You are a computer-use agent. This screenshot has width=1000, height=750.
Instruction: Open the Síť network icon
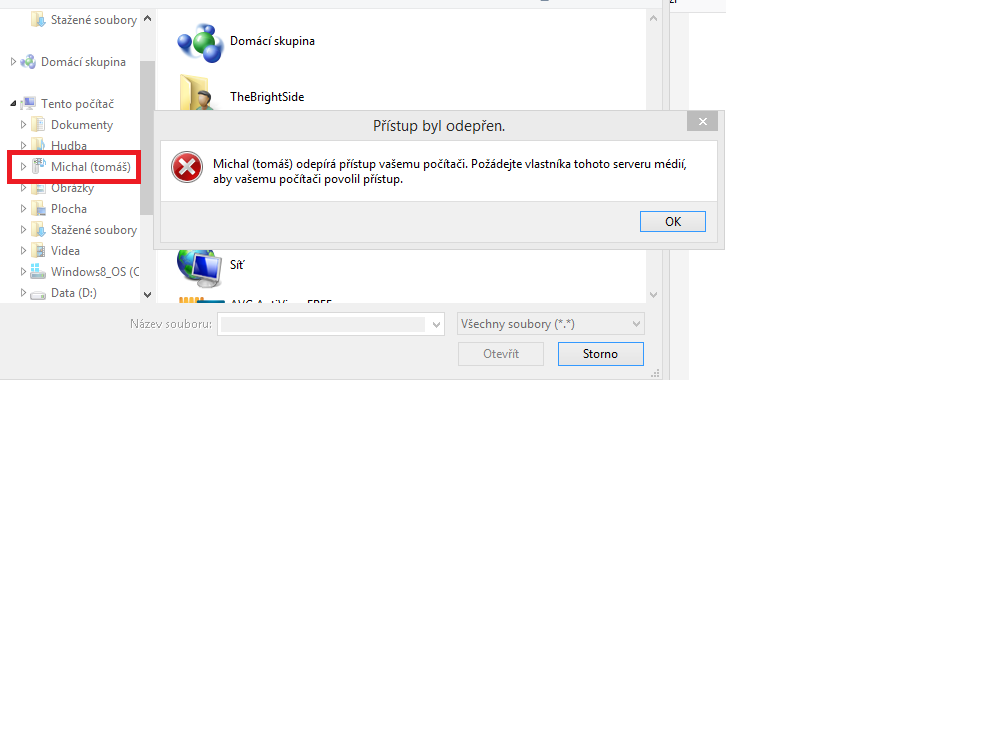click(x=200, y=268)
